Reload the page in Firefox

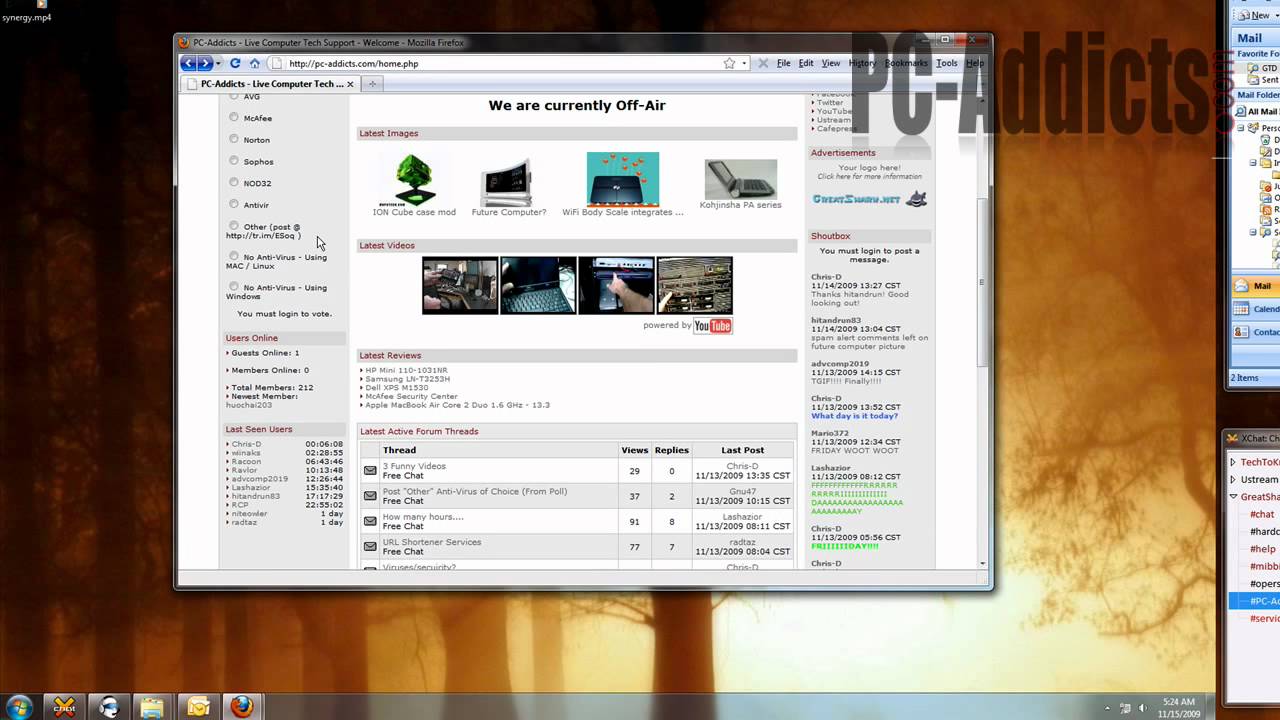(235, 63)
